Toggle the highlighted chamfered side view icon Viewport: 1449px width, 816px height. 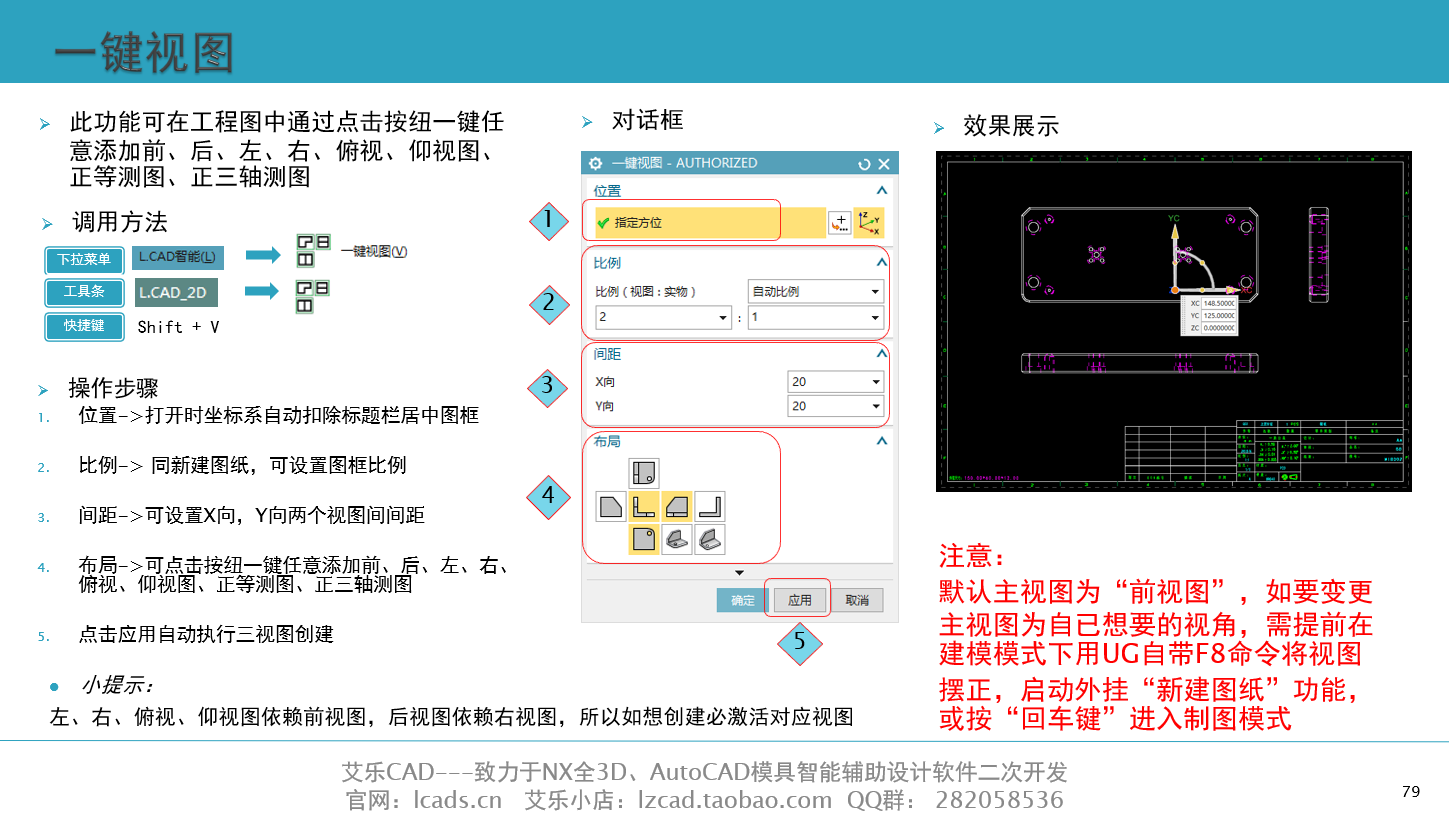click(x=677, y=506)
